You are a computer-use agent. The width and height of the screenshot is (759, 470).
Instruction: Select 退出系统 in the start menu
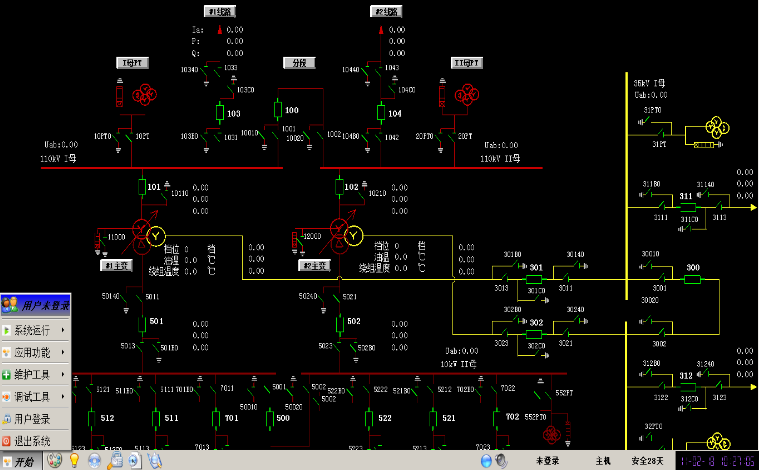(35, 441)
